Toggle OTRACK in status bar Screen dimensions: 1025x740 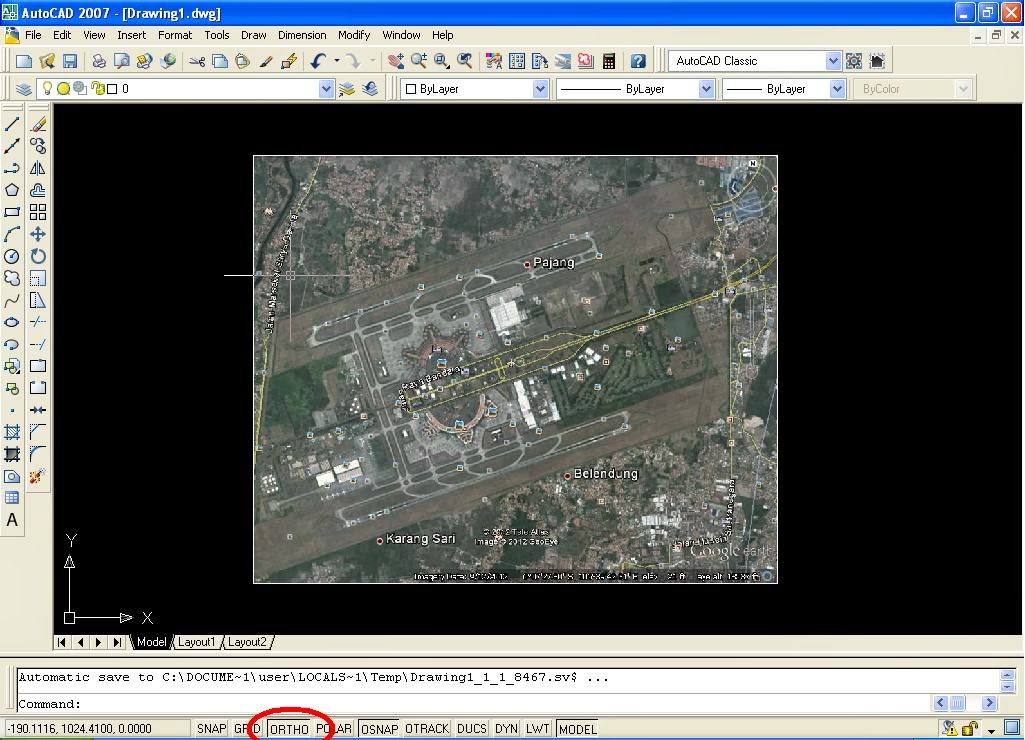click(x=427, y=728)
